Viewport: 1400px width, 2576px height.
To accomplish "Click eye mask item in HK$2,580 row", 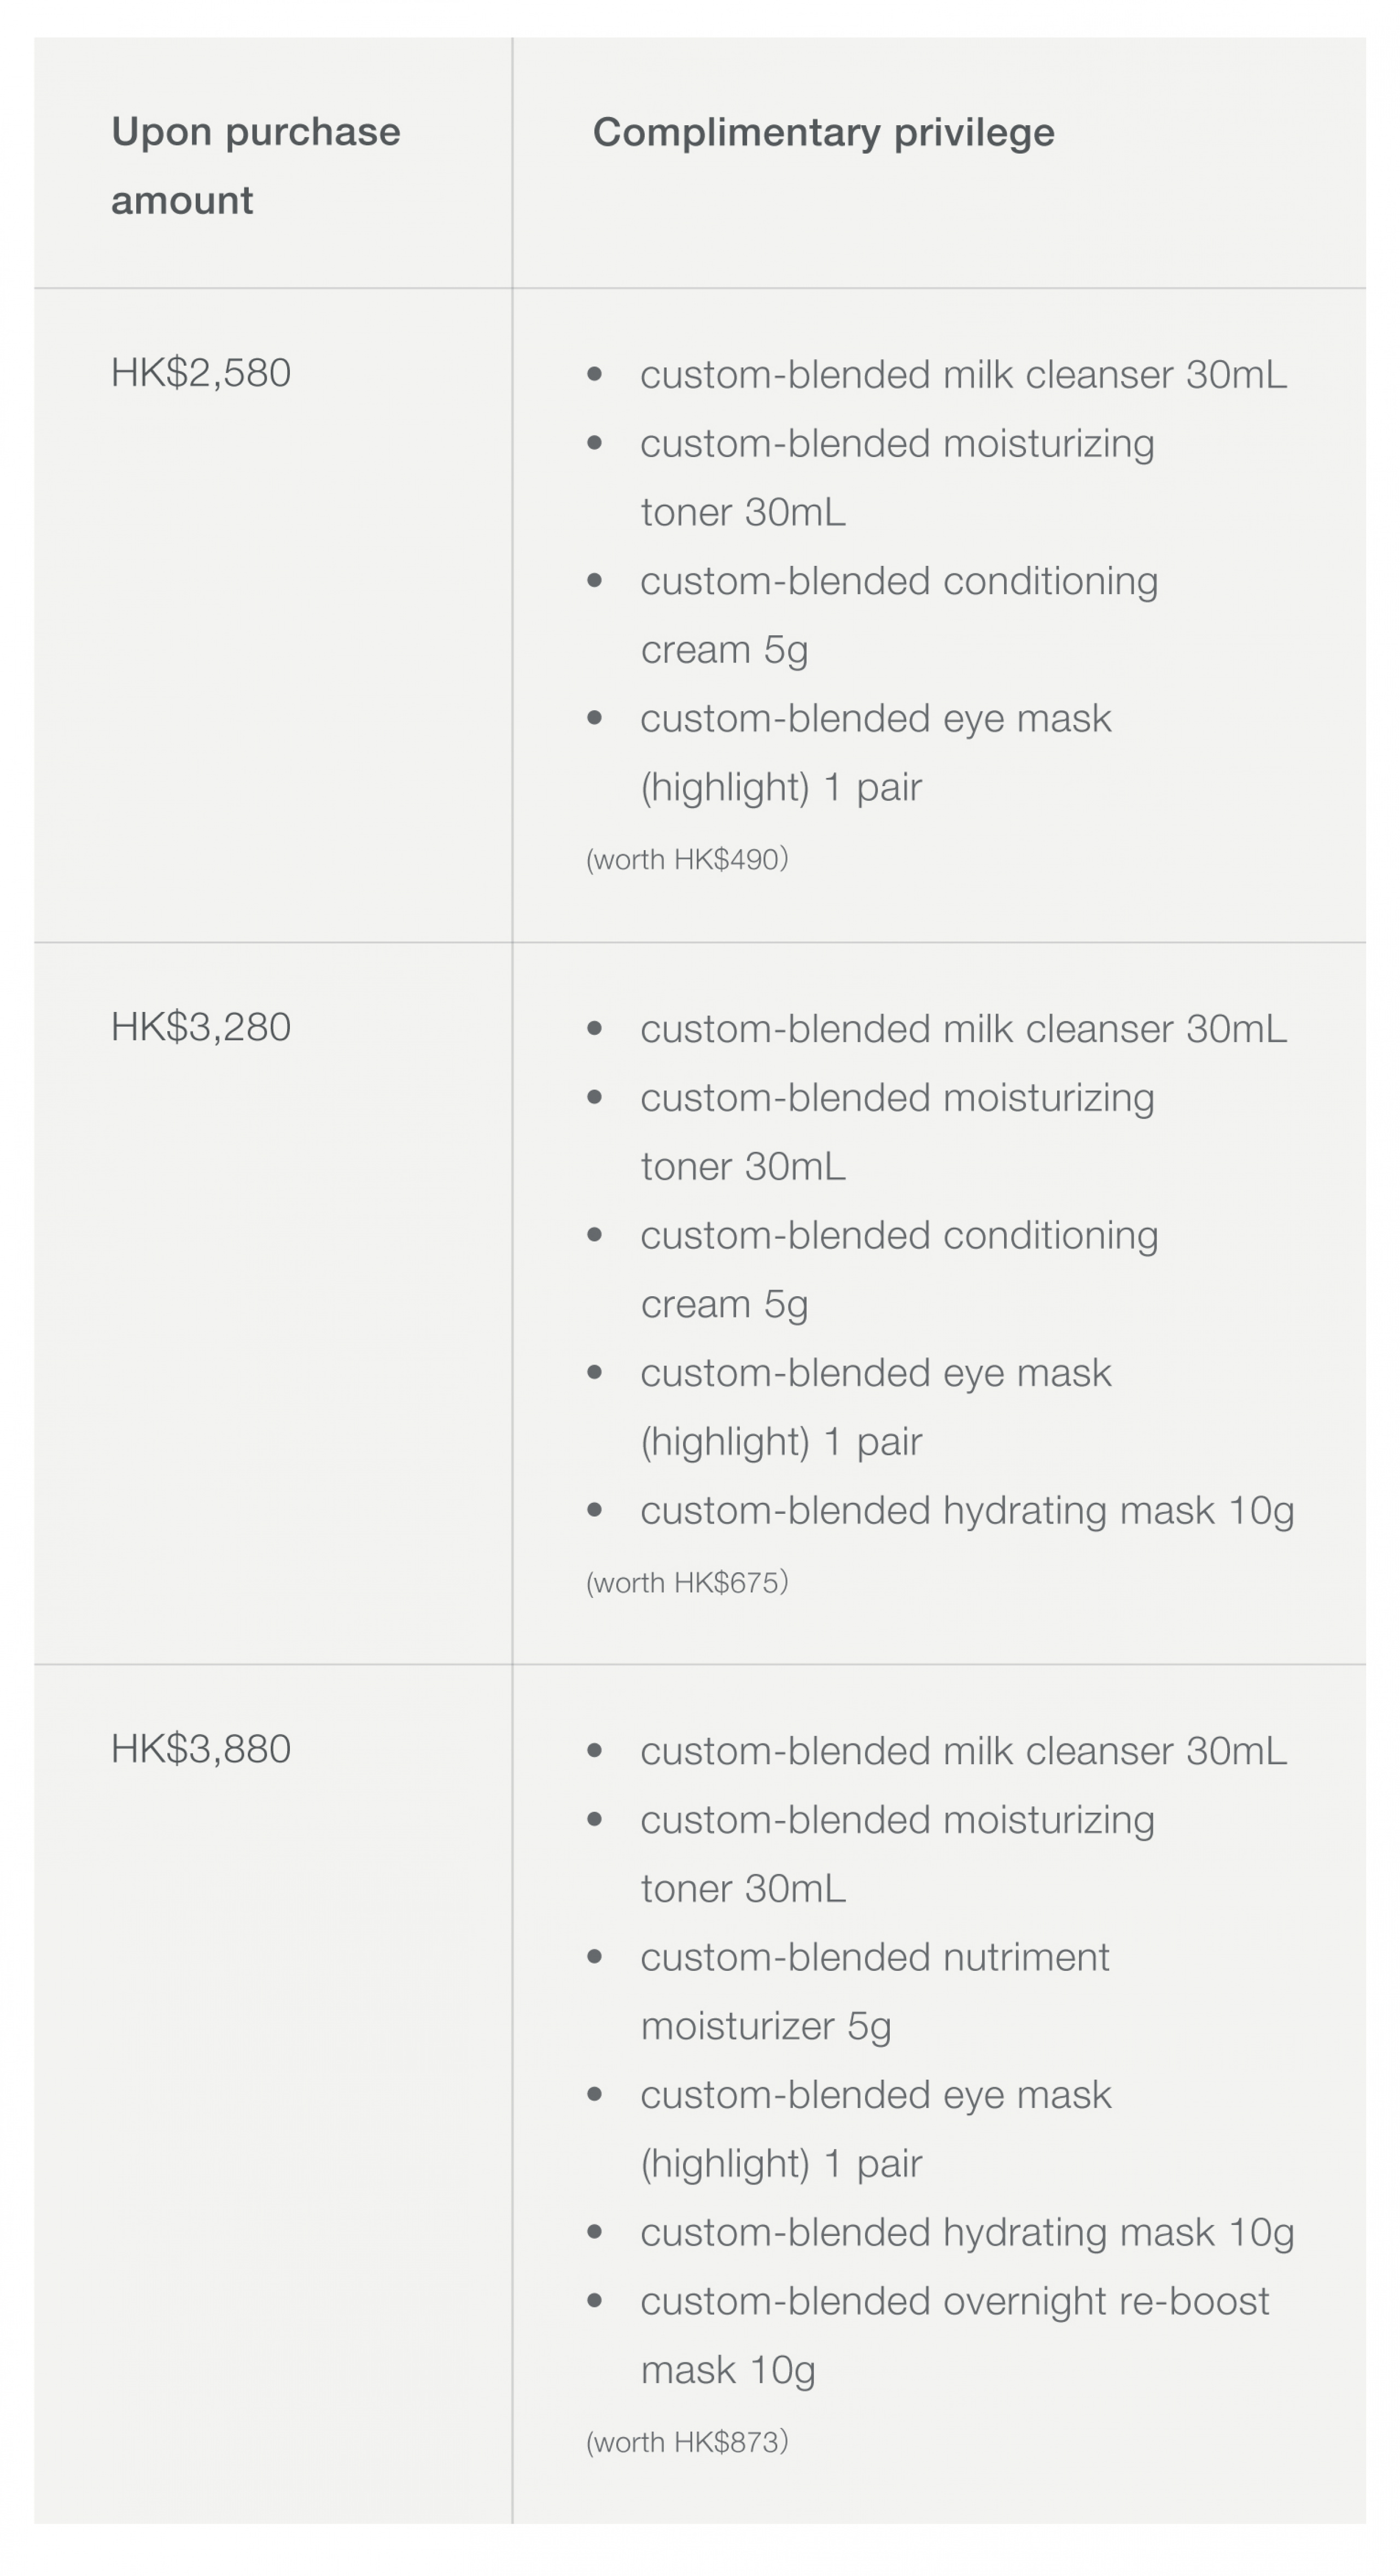I will pos(875,719).
